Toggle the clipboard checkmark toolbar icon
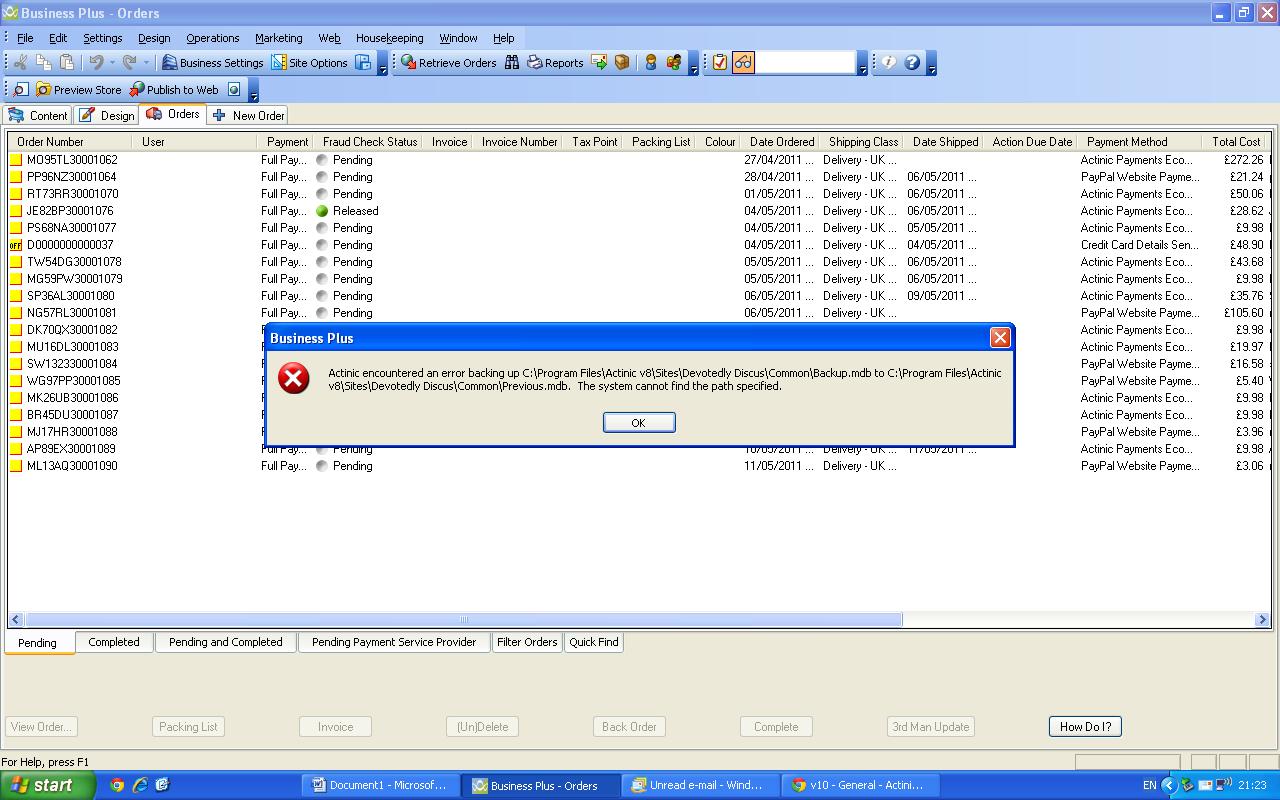The width and height of the screenshot is (1280, 800). point(719,63)
